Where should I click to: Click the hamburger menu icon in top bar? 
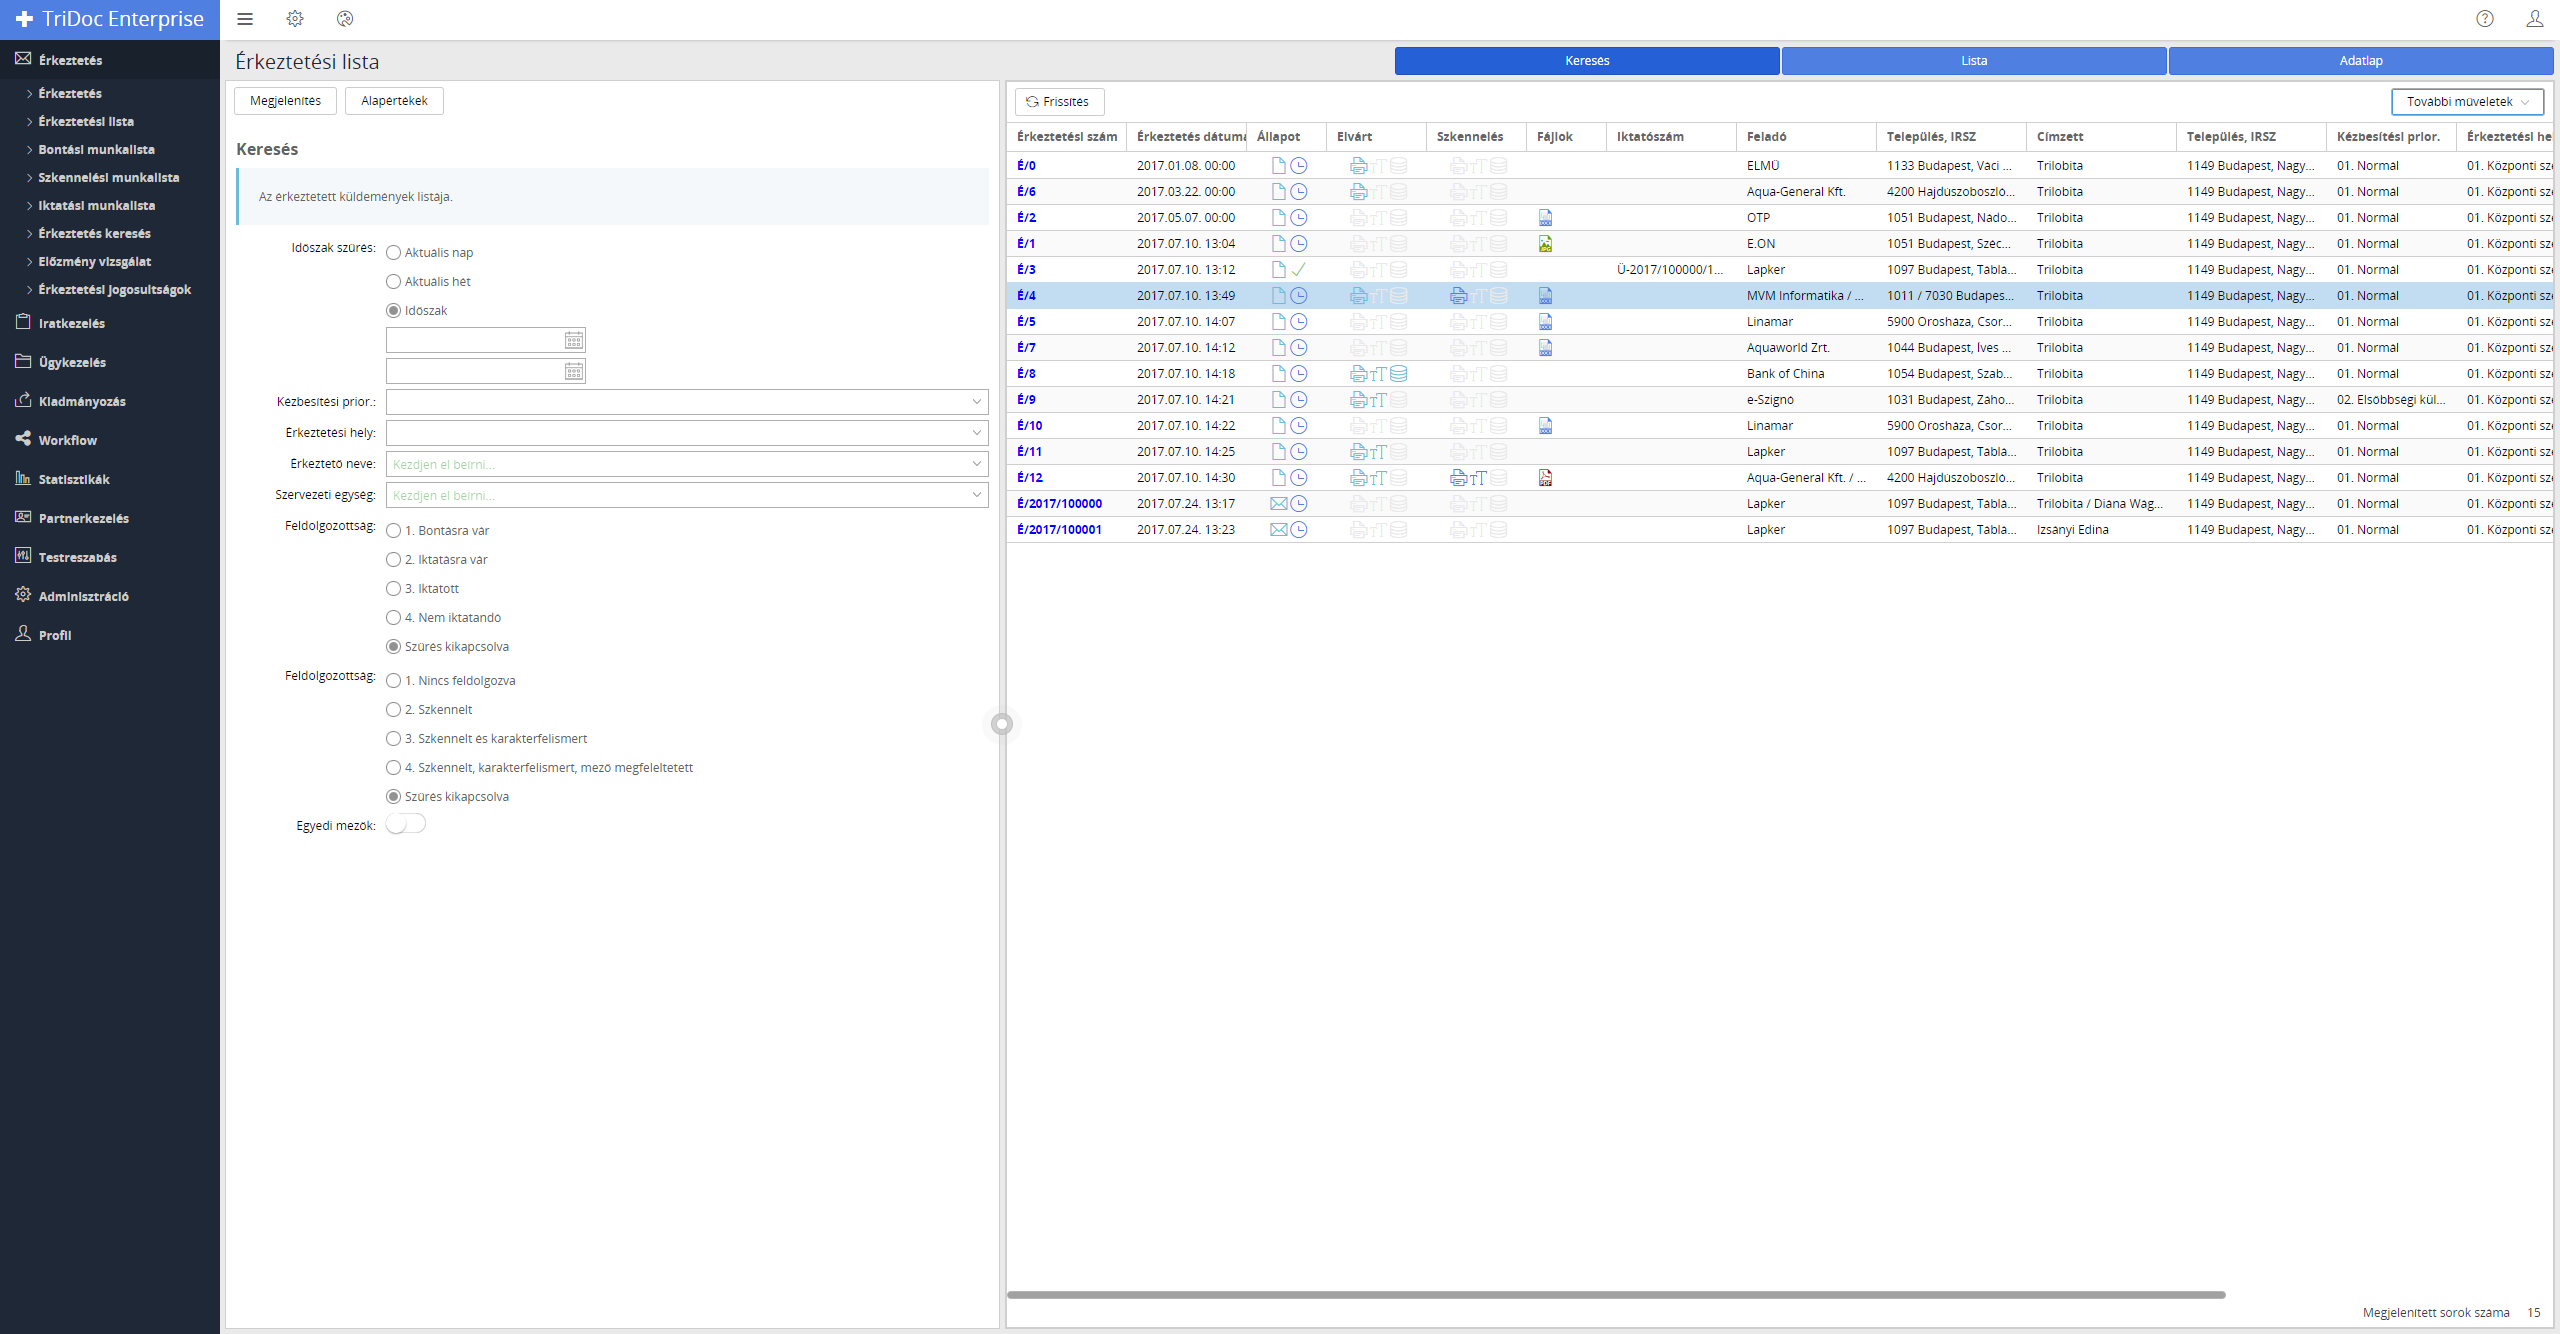[x=245, y=19]
